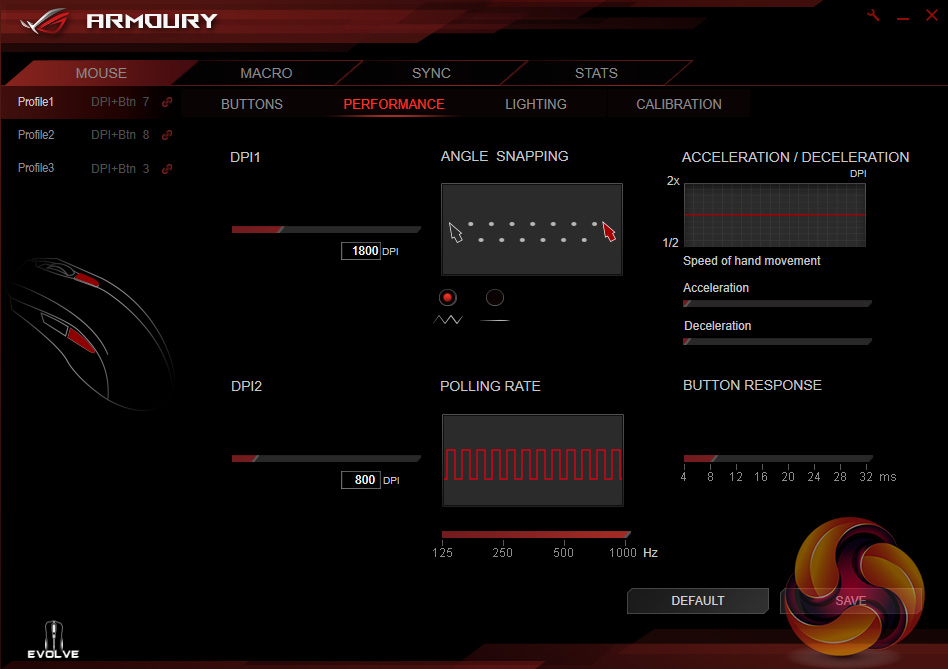Click the mouse outline illustration

tap(91, 332)
